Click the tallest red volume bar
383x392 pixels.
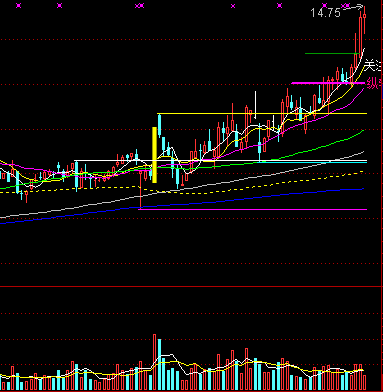(x=154, y=362)
